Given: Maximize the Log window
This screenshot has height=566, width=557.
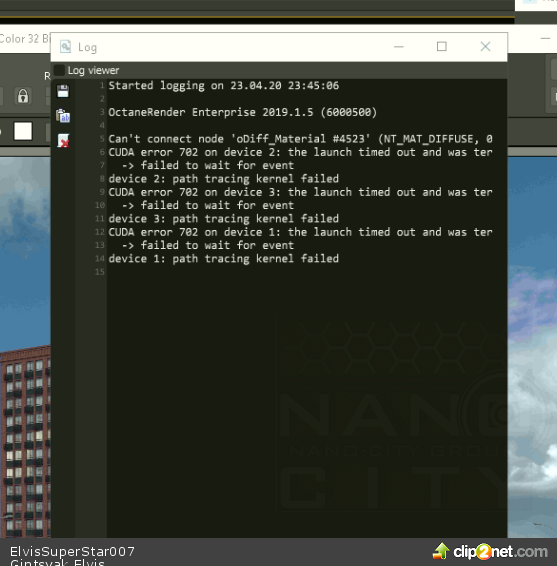Looking at the screenshot, I should tap(441, 47).
